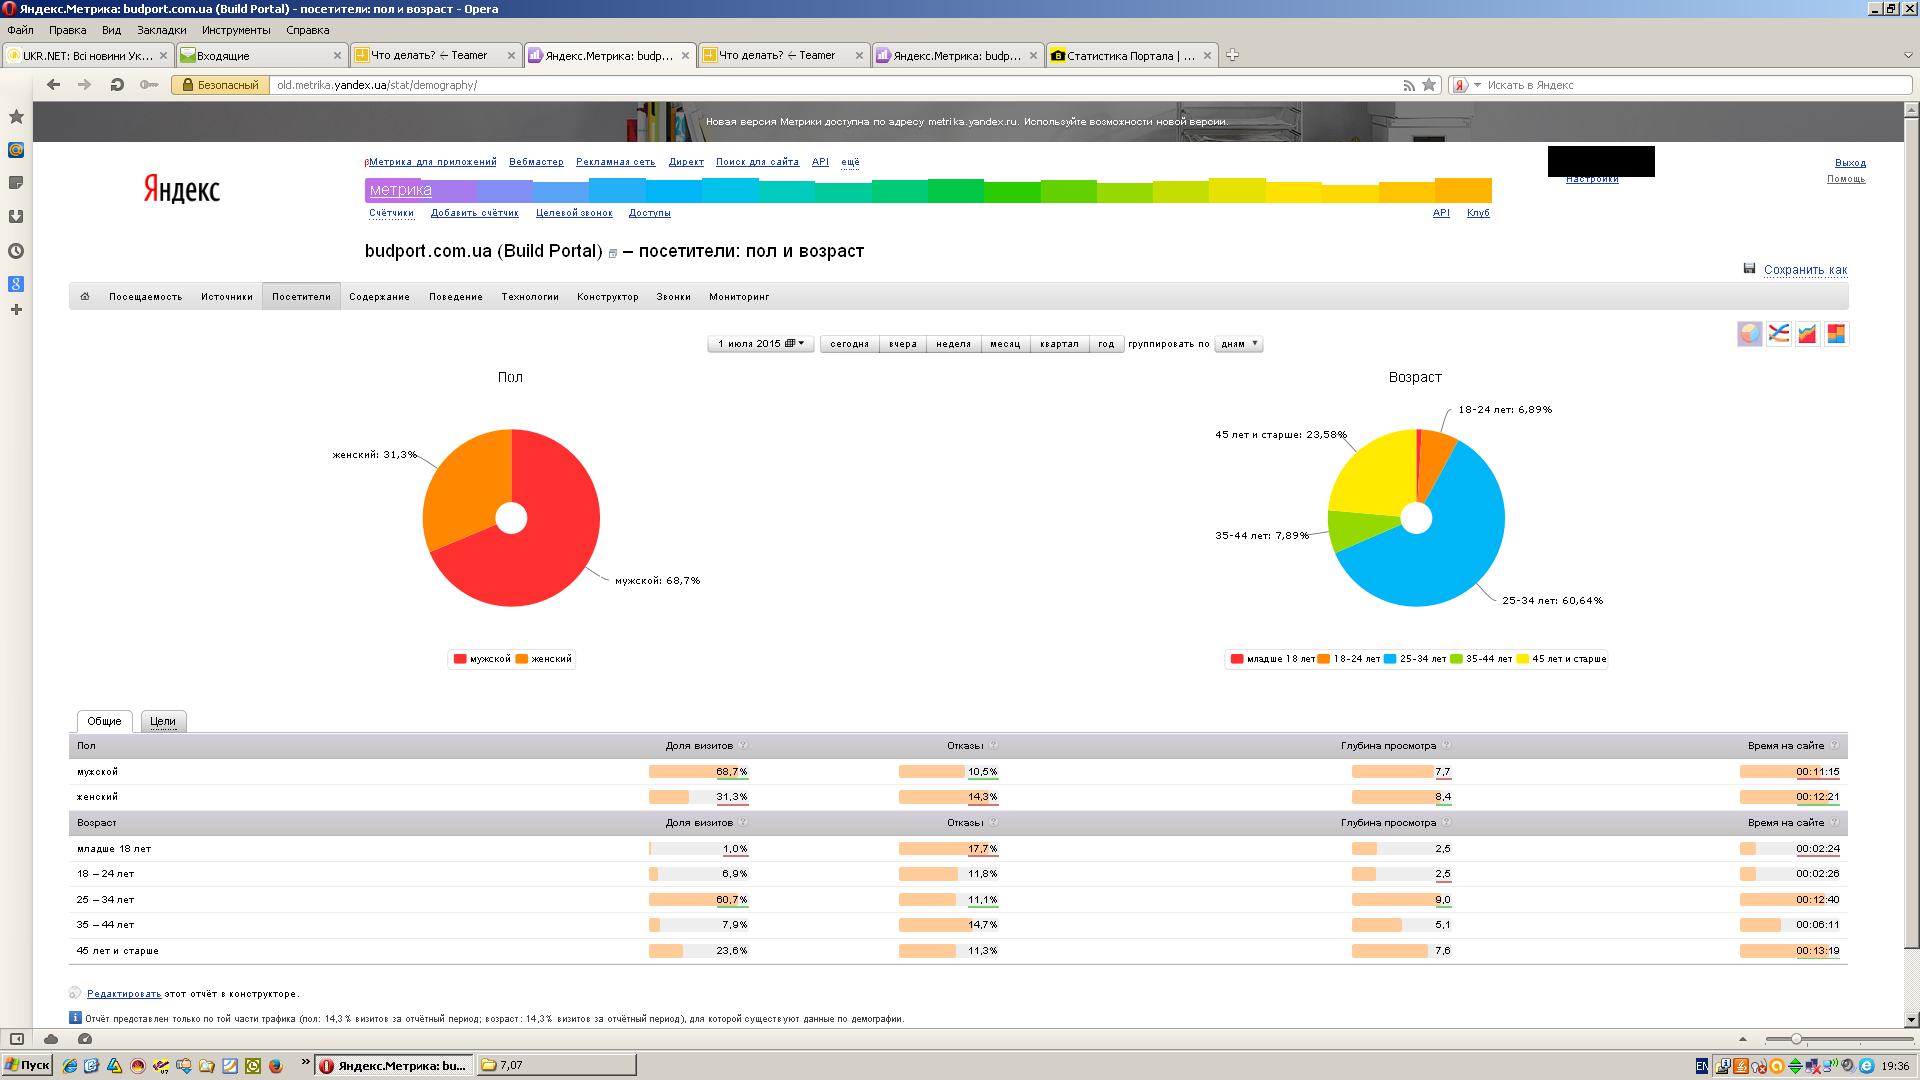Expand hidden quick launch items chevron
Screen dimensions: 1920x1080
coord(305,1063)
